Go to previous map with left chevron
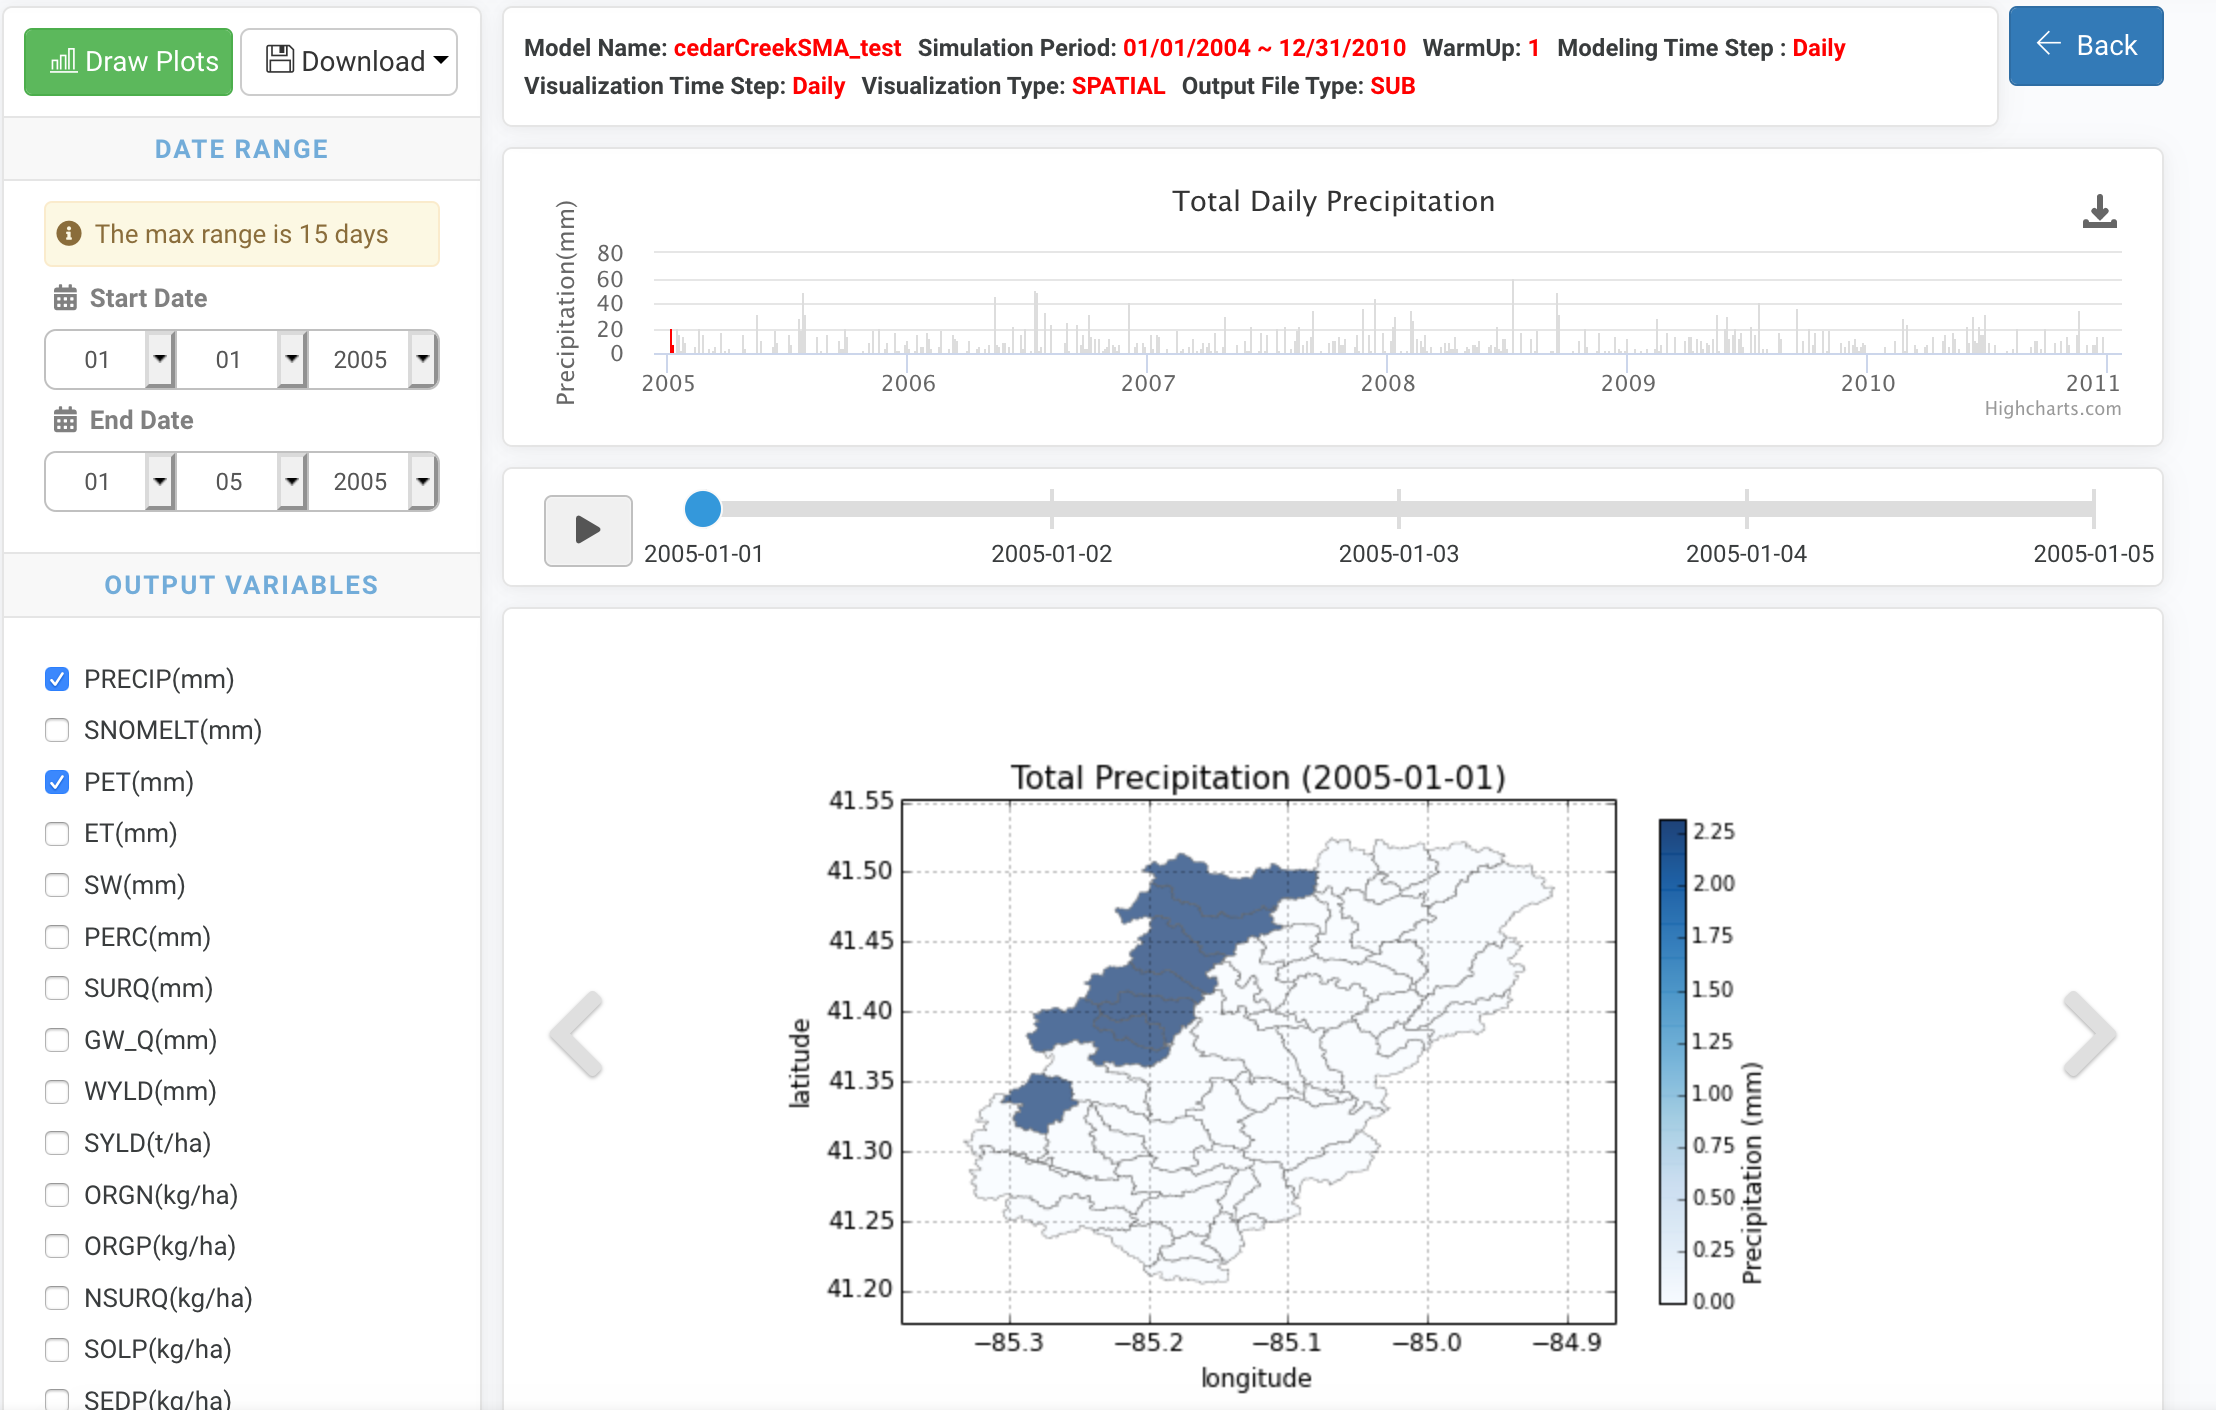2216x1410 pixels. [578, 1035]
